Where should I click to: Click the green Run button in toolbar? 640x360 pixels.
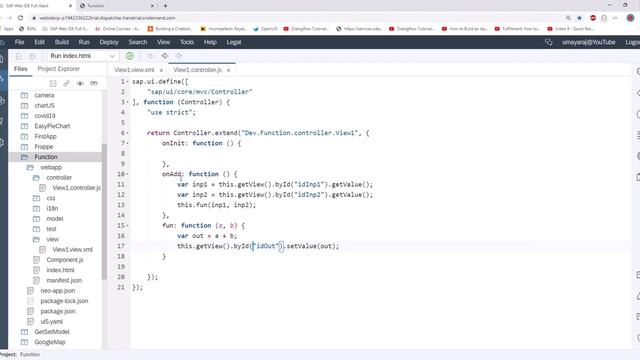[130, 56]
